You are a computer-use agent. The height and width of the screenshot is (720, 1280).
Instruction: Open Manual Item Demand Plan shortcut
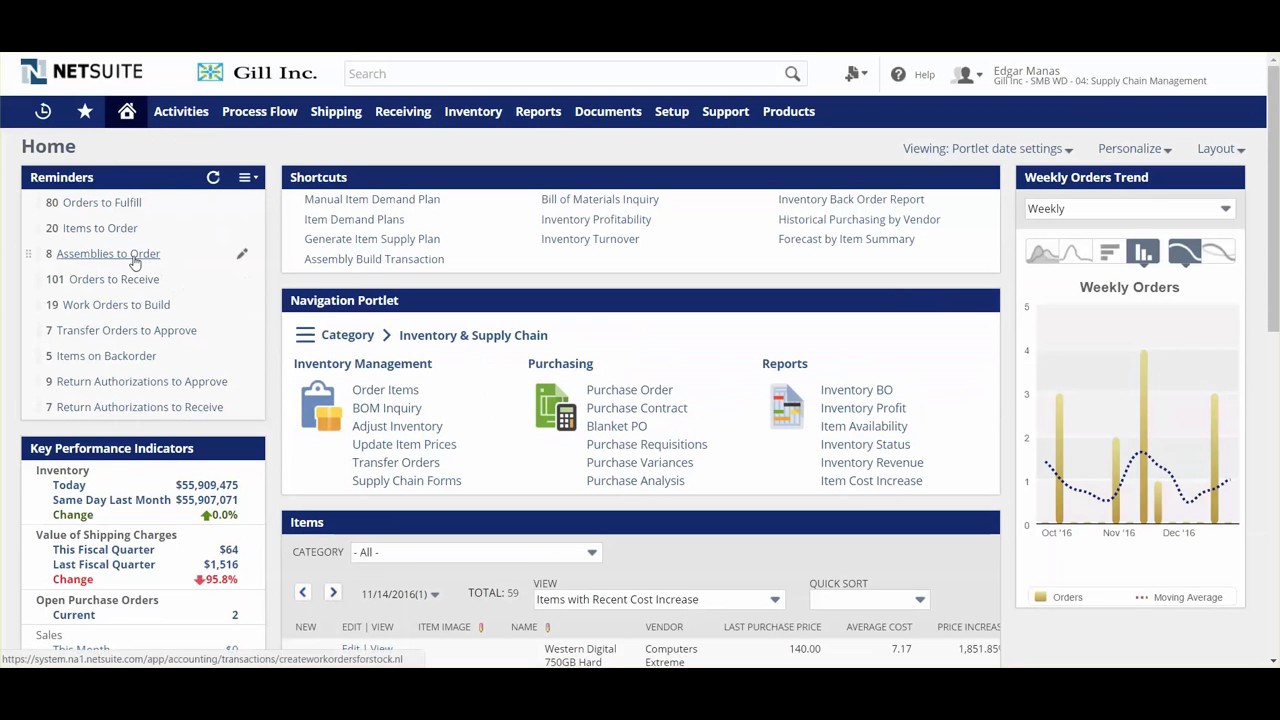(372, 199)
